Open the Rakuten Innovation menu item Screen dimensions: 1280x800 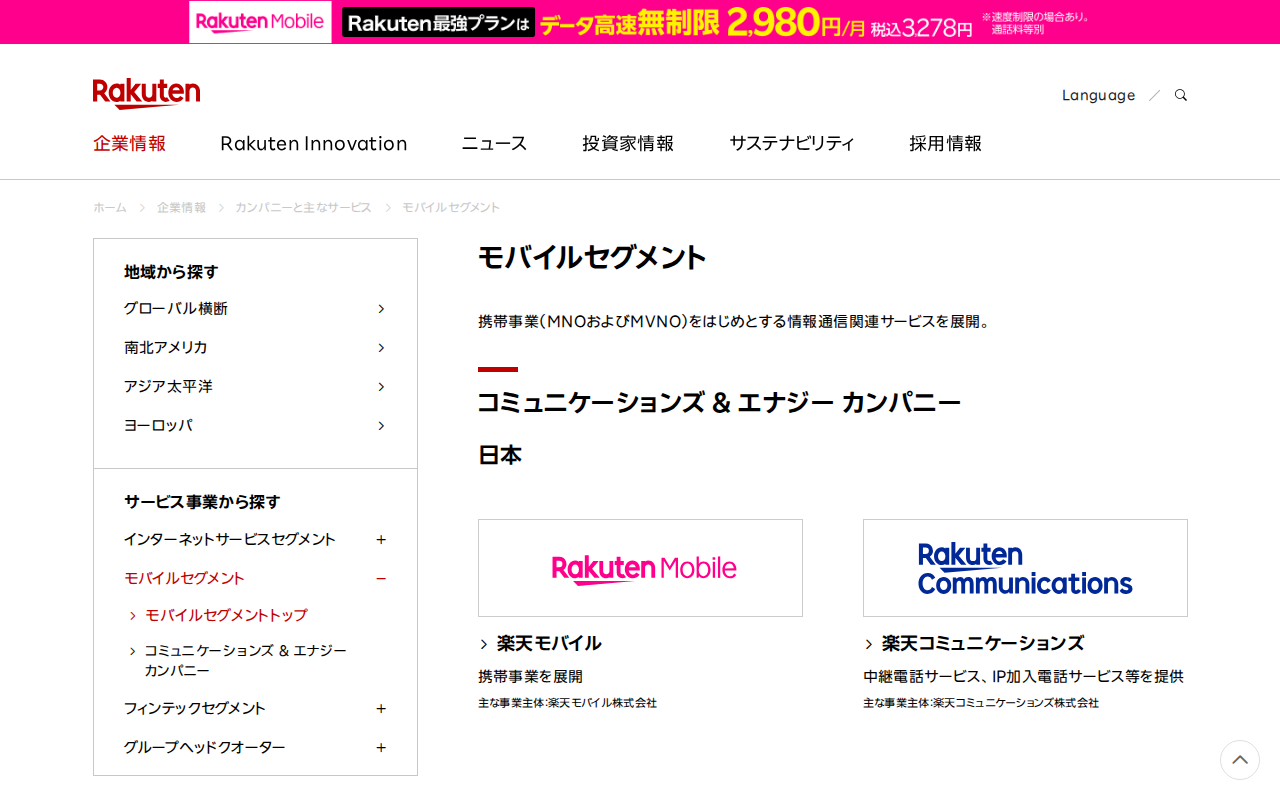314,143
